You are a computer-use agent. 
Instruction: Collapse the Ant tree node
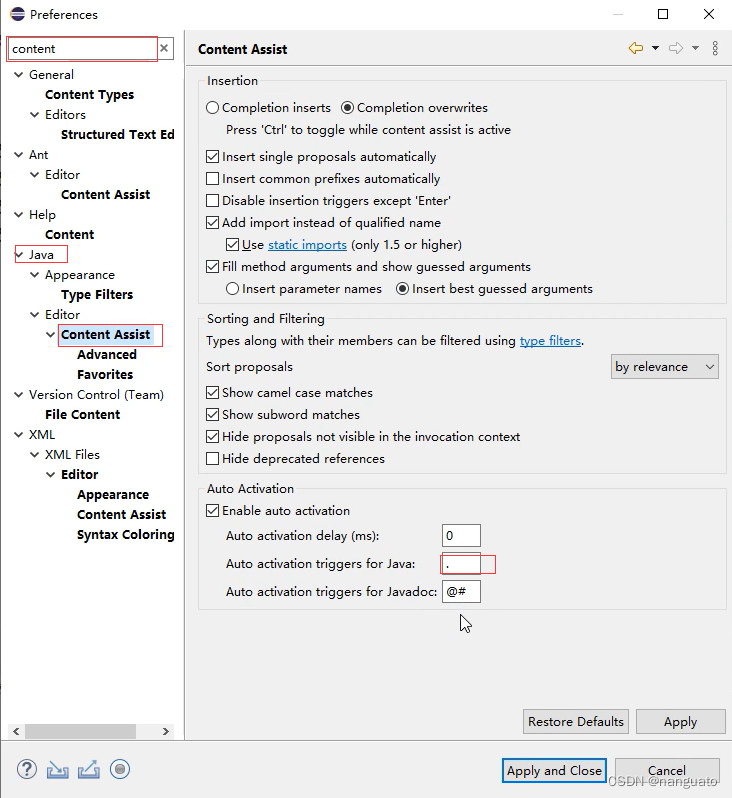(x=19, y=155)
